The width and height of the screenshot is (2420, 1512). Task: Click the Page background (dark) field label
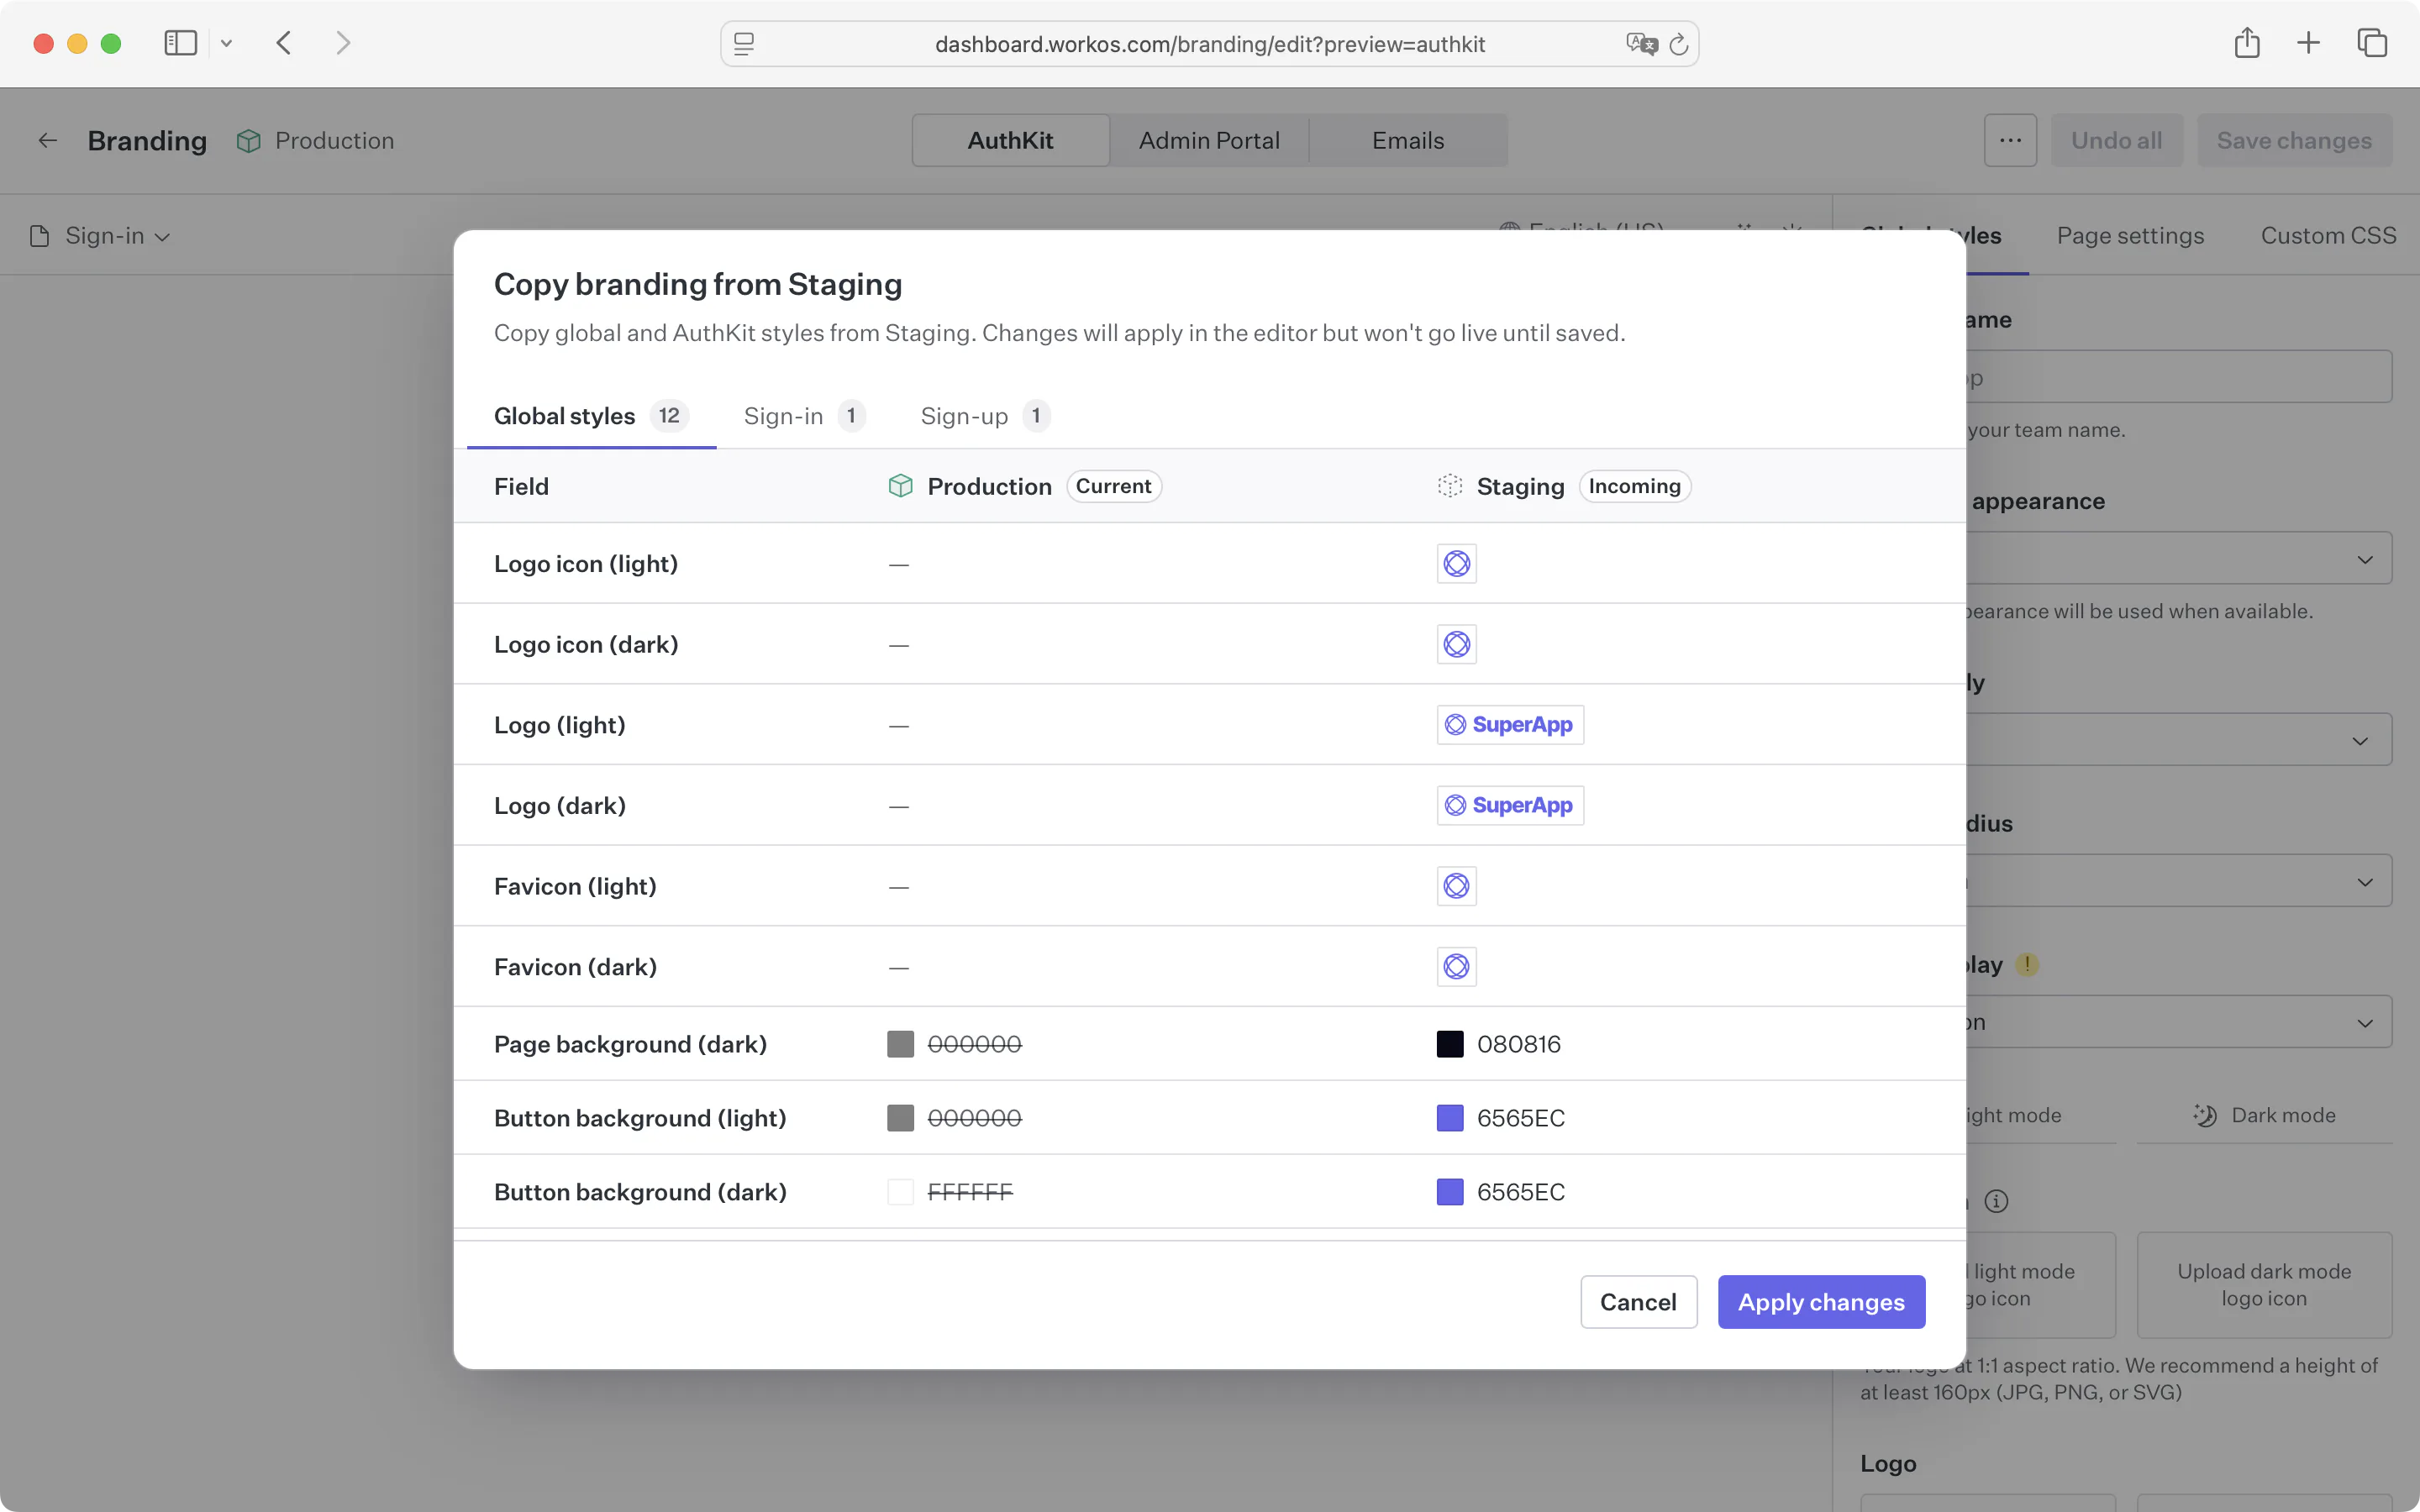[630, 1044]
